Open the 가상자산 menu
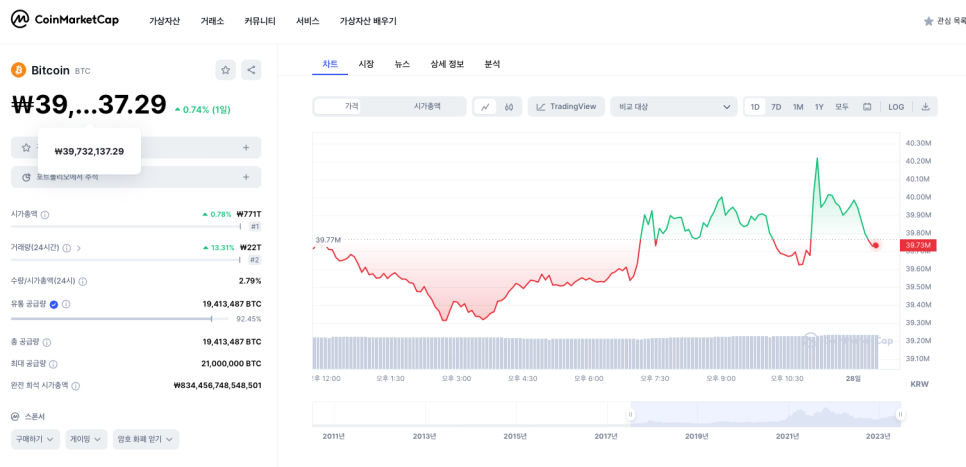This screenshot has height=467, width=966. tap(164, 21)
